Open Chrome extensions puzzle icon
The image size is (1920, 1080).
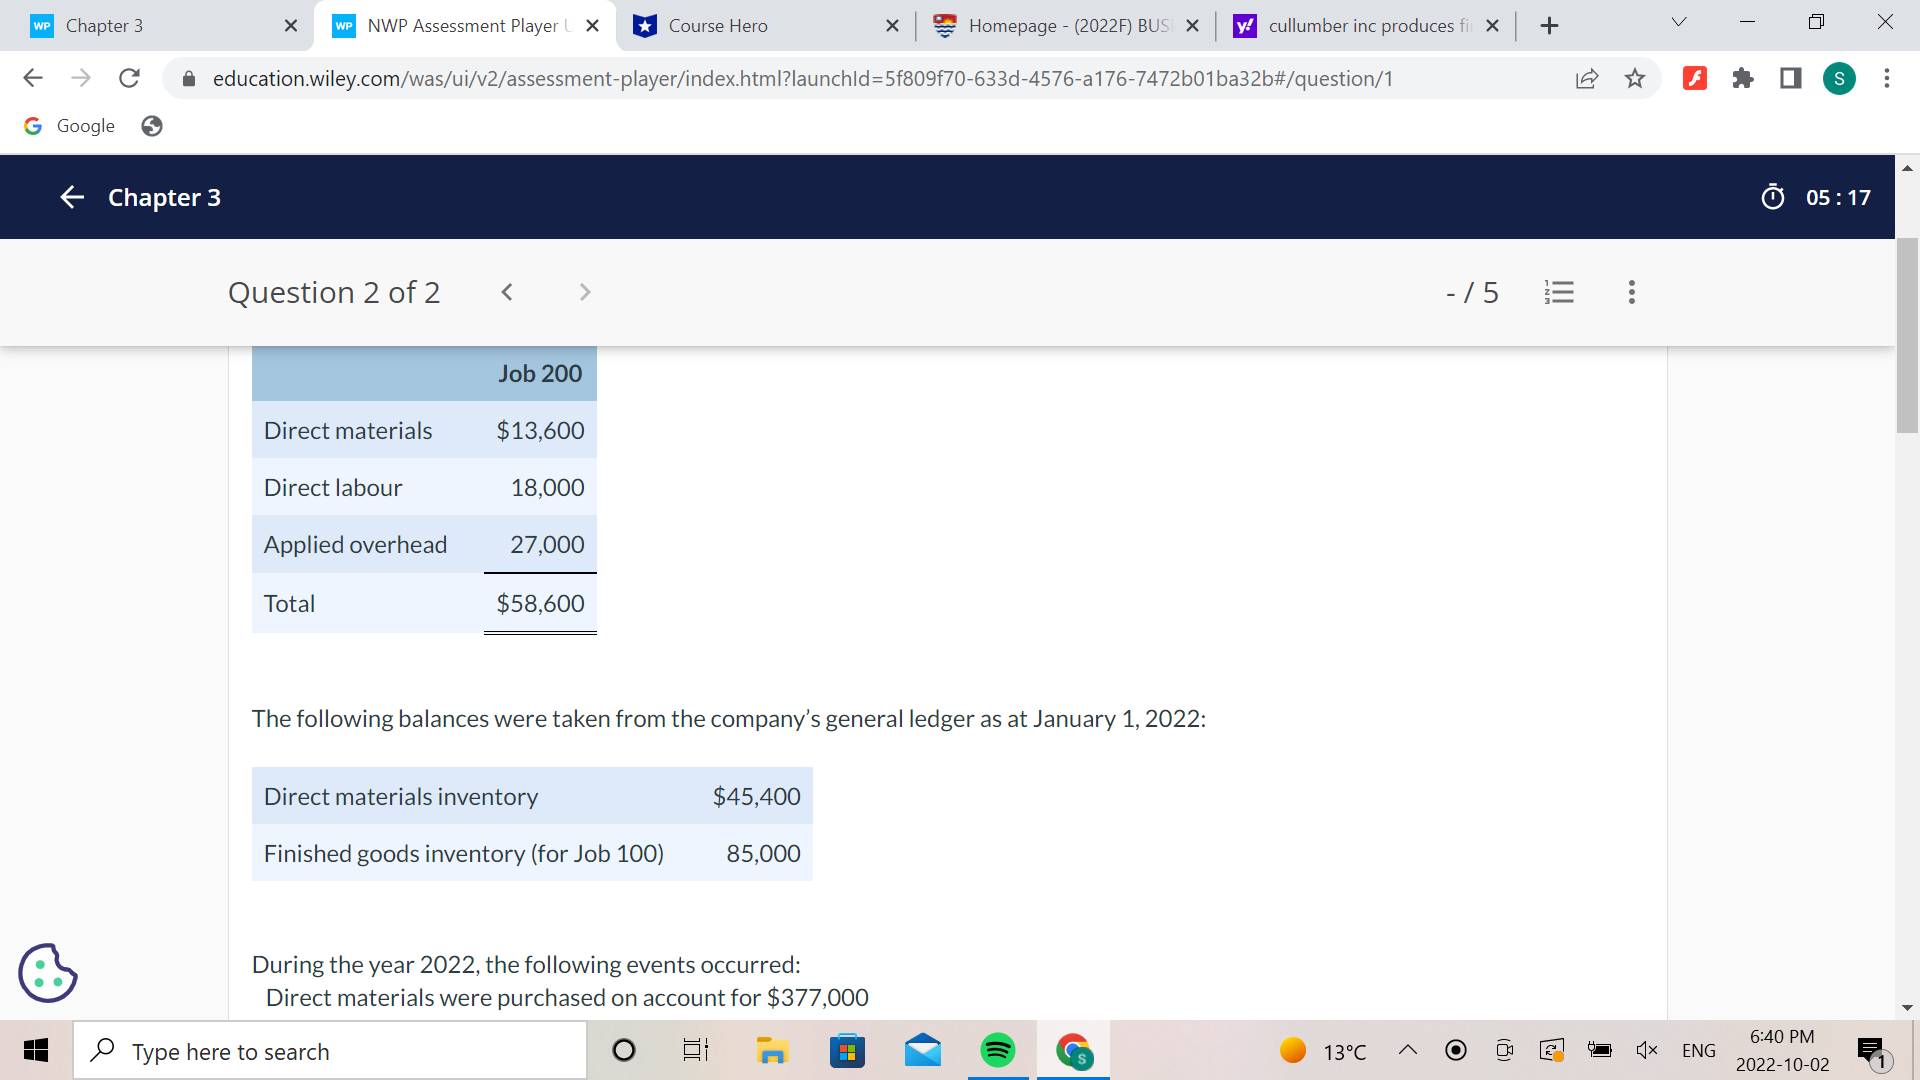click(1743, 78)
